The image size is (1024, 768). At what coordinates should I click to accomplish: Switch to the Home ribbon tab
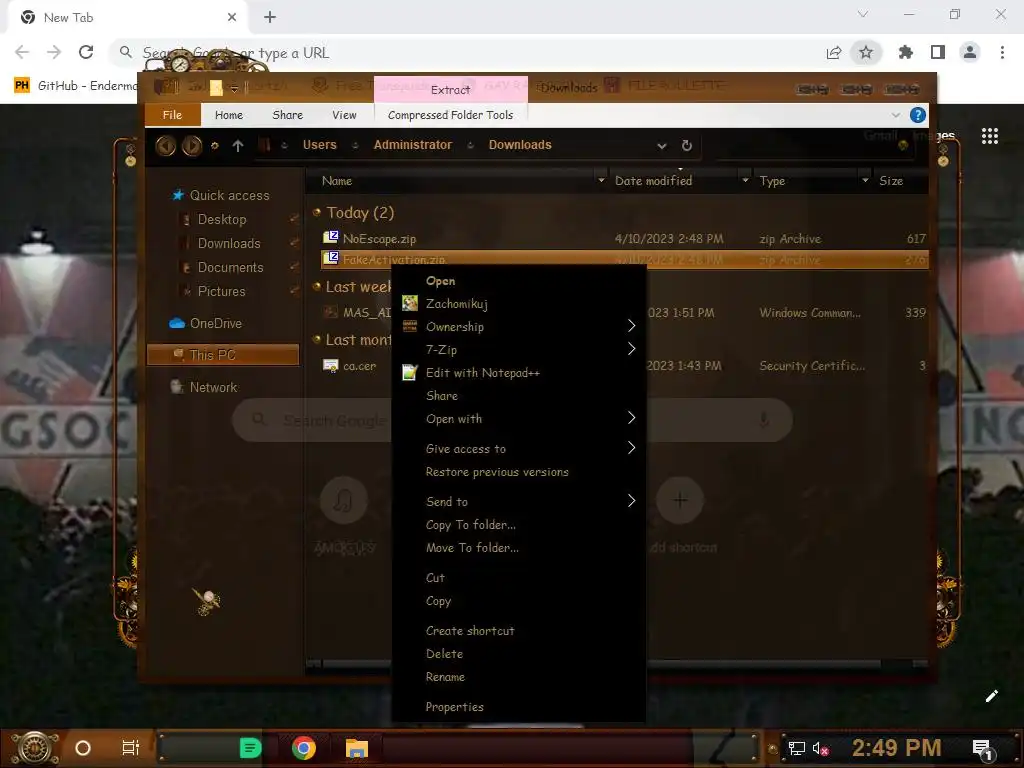point(229,115)
